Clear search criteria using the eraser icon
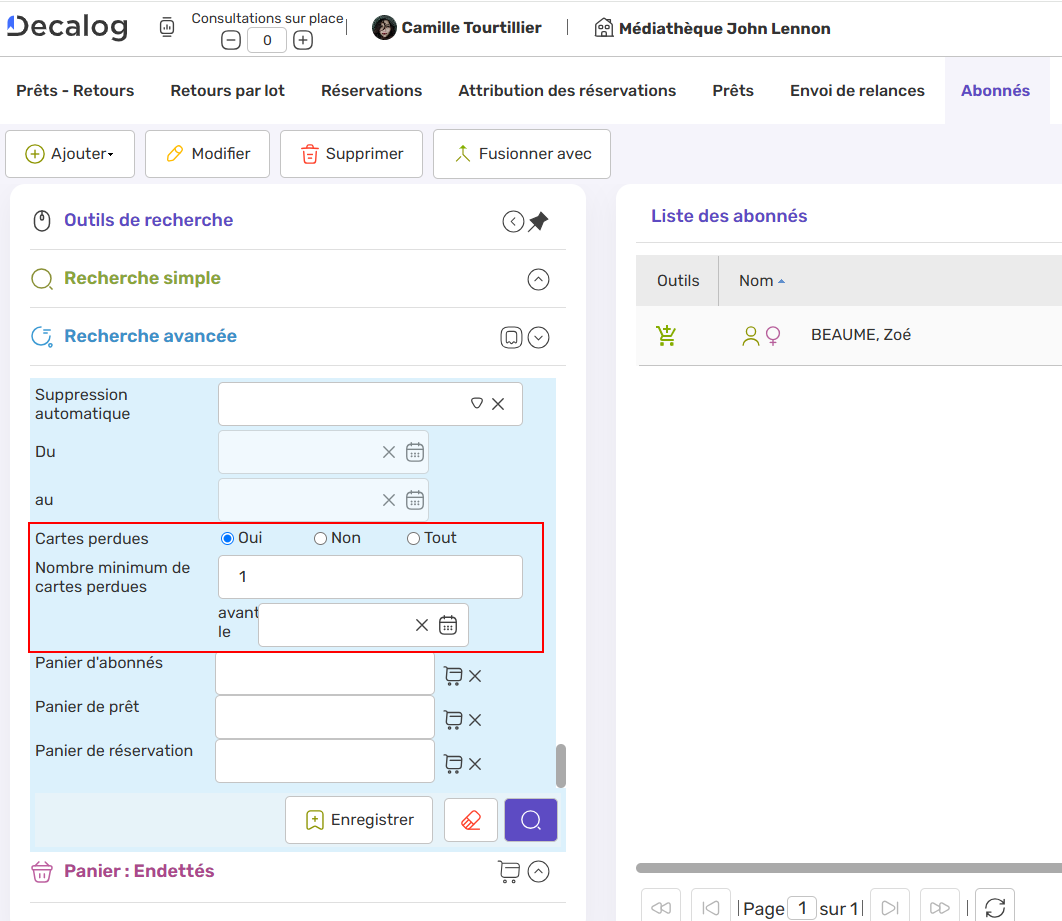Screen dimensions: 1062x921 [470, 819]
